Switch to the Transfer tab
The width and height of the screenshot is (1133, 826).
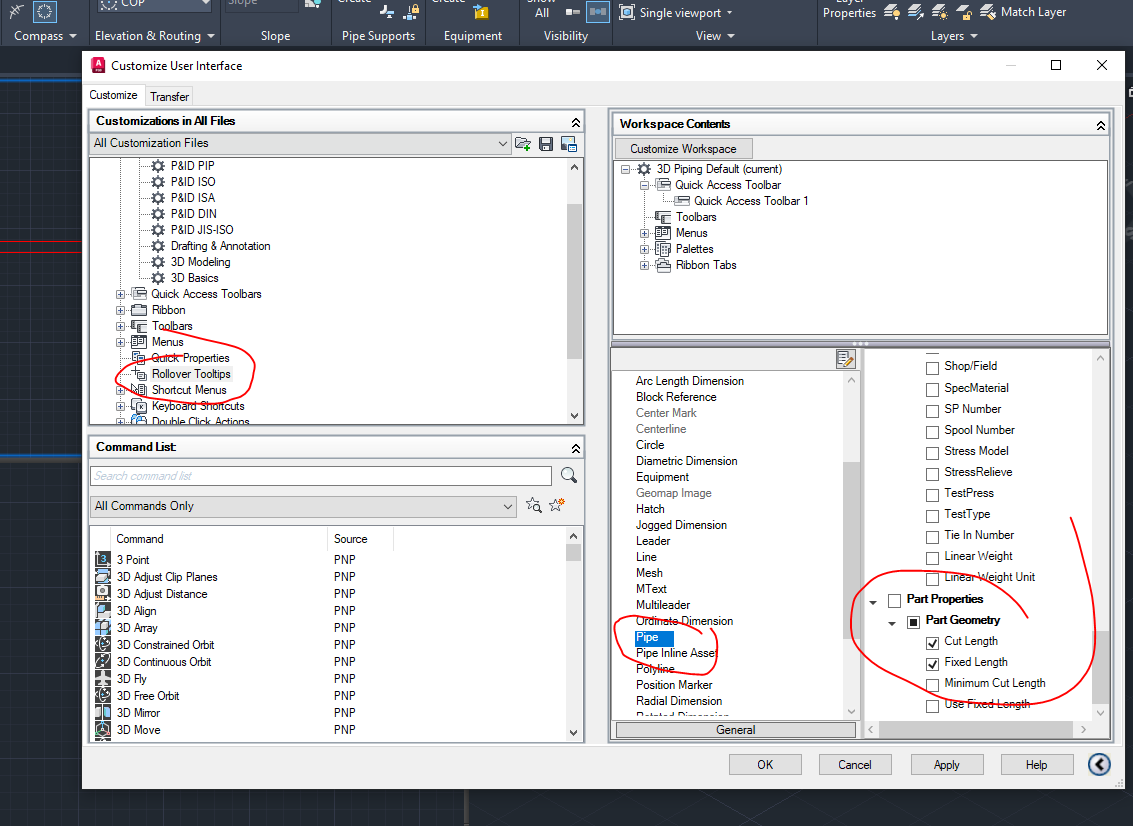(x=169, y=96)
